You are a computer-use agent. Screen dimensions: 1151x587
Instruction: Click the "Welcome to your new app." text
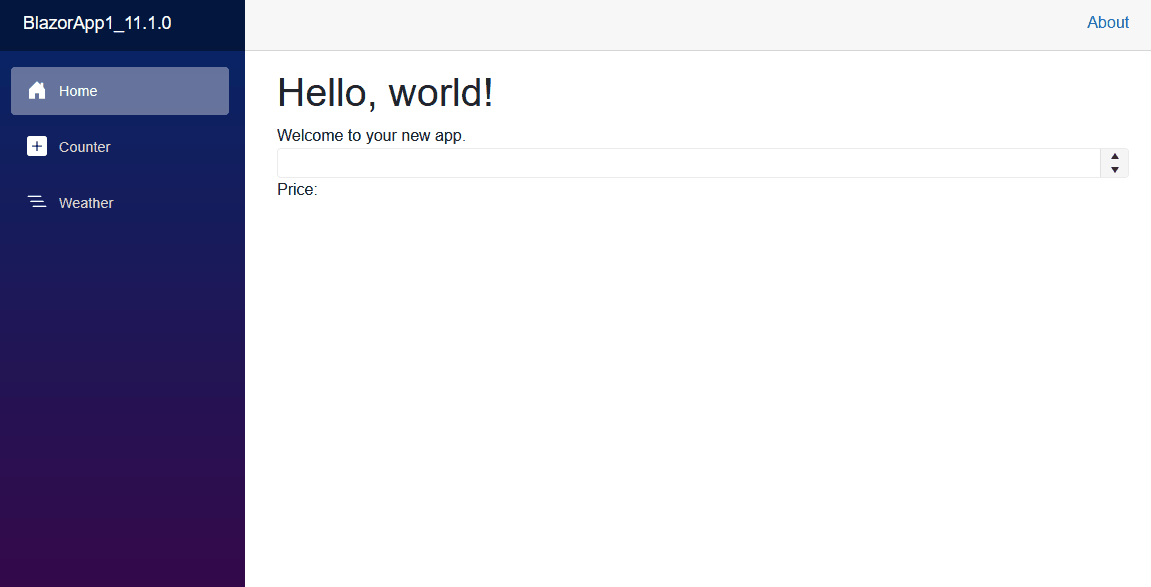pos(371,136)
